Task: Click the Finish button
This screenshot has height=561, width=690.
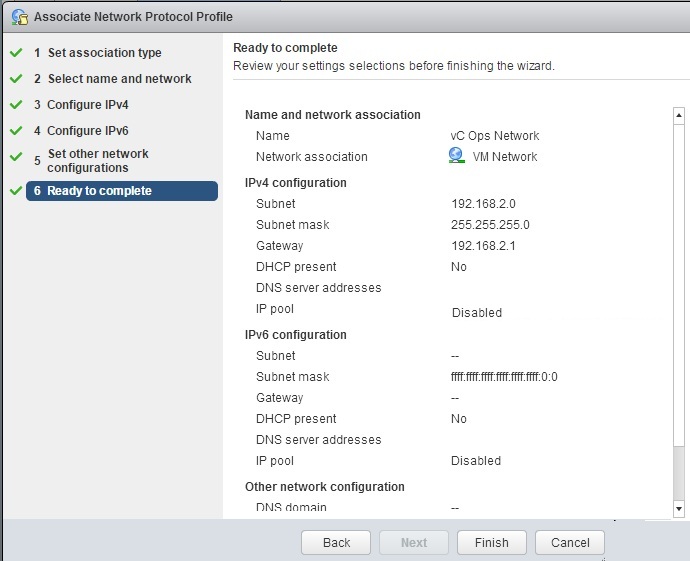Action: [x=492, y=543]
